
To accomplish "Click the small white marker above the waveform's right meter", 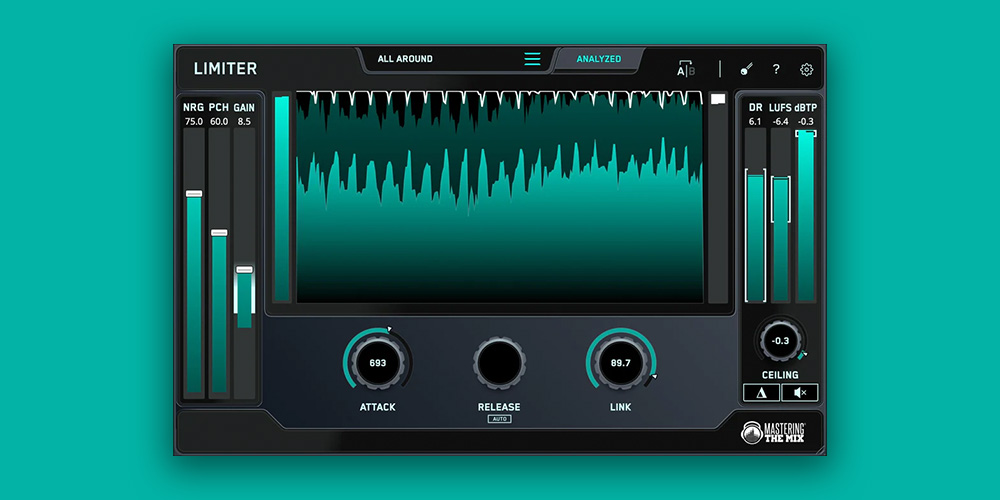I will (x=717, y=100).
